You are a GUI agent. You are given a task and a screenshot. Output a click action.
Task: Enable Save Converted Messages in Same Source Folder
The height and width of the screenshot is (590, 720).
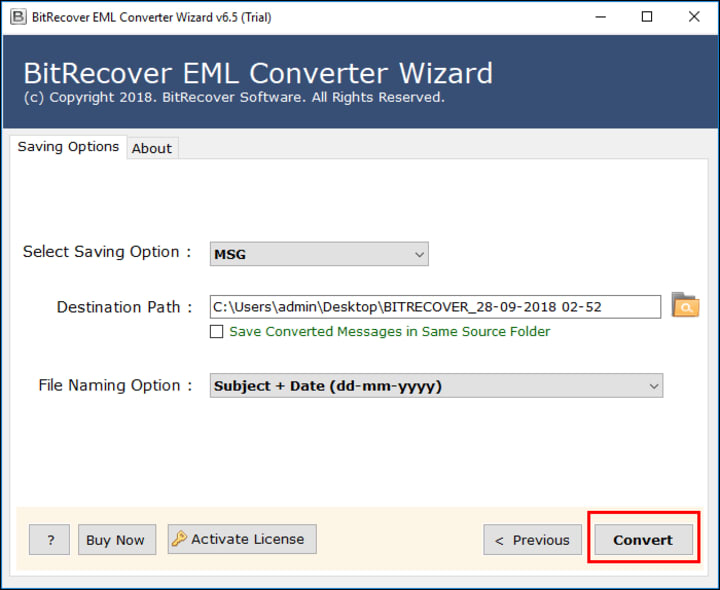tap(216, 332)
